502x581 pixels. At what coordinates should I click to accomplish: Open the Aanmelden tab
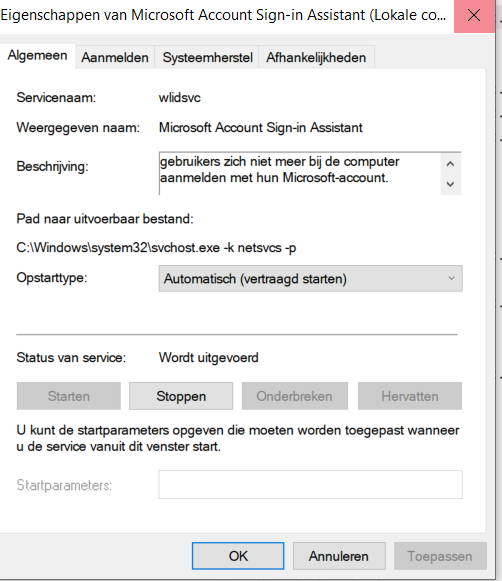(x=115, y=57)
